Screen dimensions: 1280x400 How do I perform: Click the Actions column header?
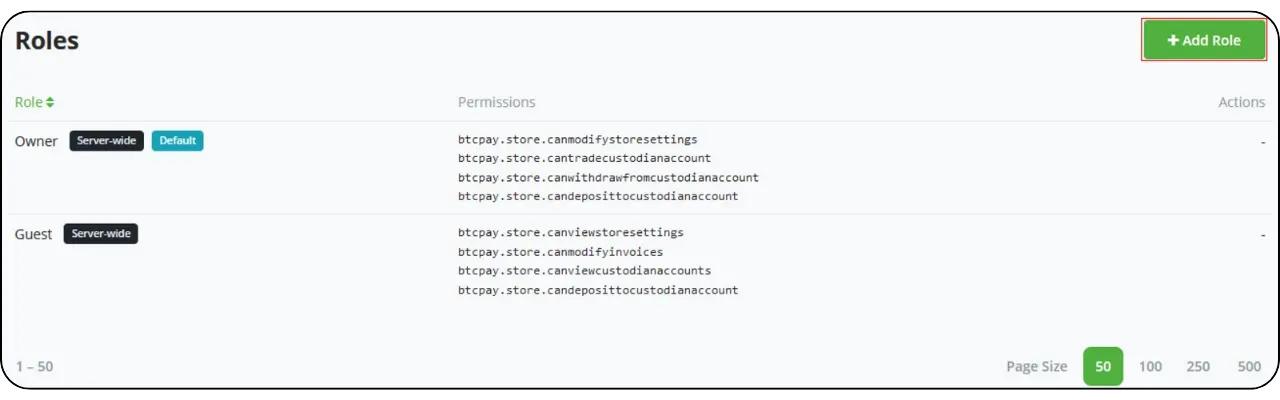(x=1241, y=102)
